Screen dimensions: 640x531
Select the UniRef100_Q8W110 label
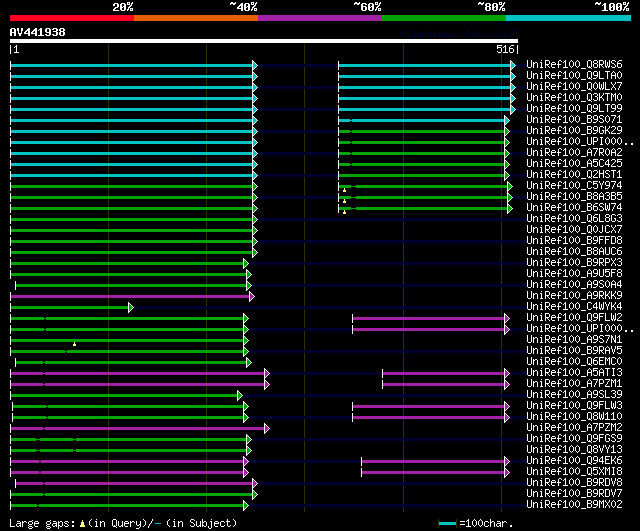pyautogui.click(x=574, y=417)
